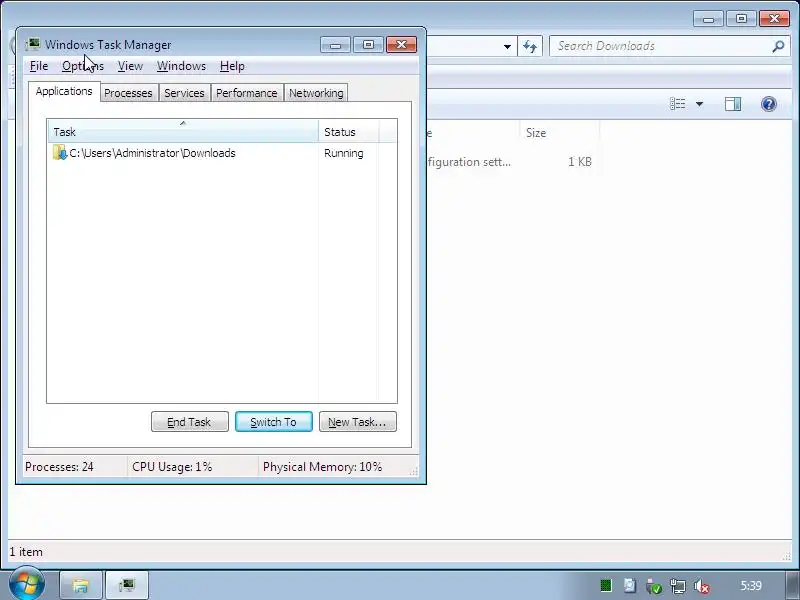Click the Show desktop strip at taskbar end
Viewport: 800px width, 600px height.
pos(792,585)
